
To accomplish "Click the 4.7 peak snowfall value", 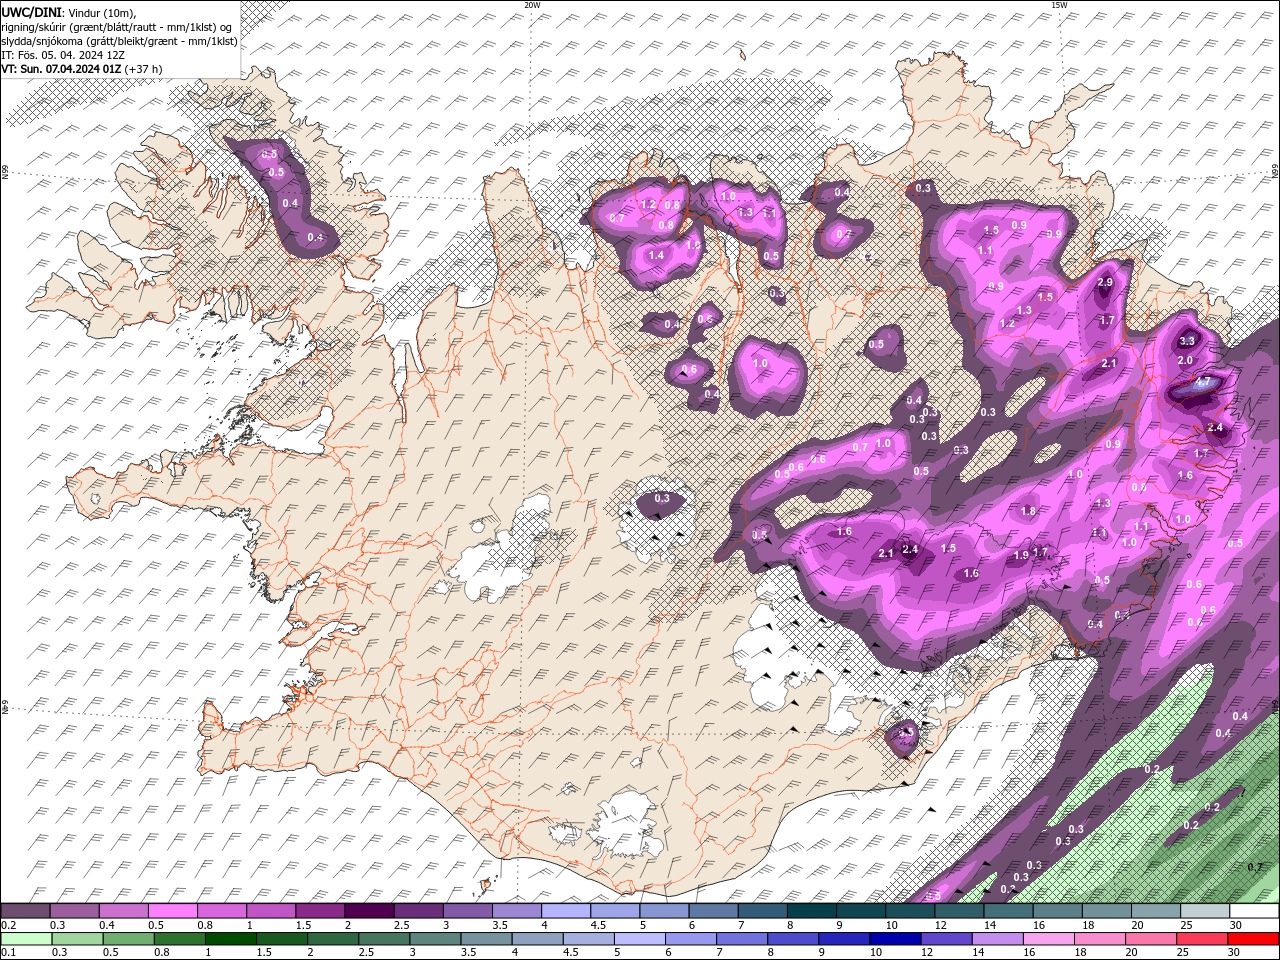I will 1203,382.
